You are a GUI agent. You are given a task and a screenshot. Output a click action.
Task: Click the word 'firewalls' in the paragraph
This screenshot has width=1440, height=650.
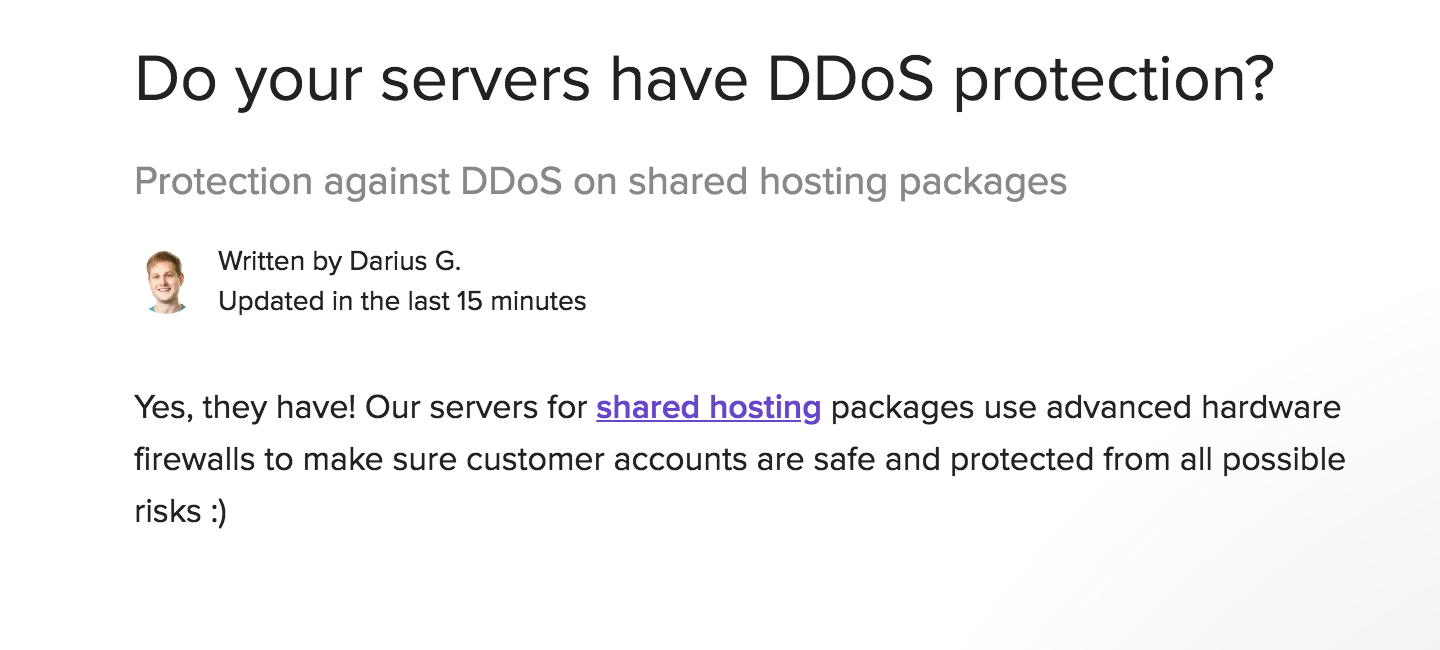(x=195, y=460)
